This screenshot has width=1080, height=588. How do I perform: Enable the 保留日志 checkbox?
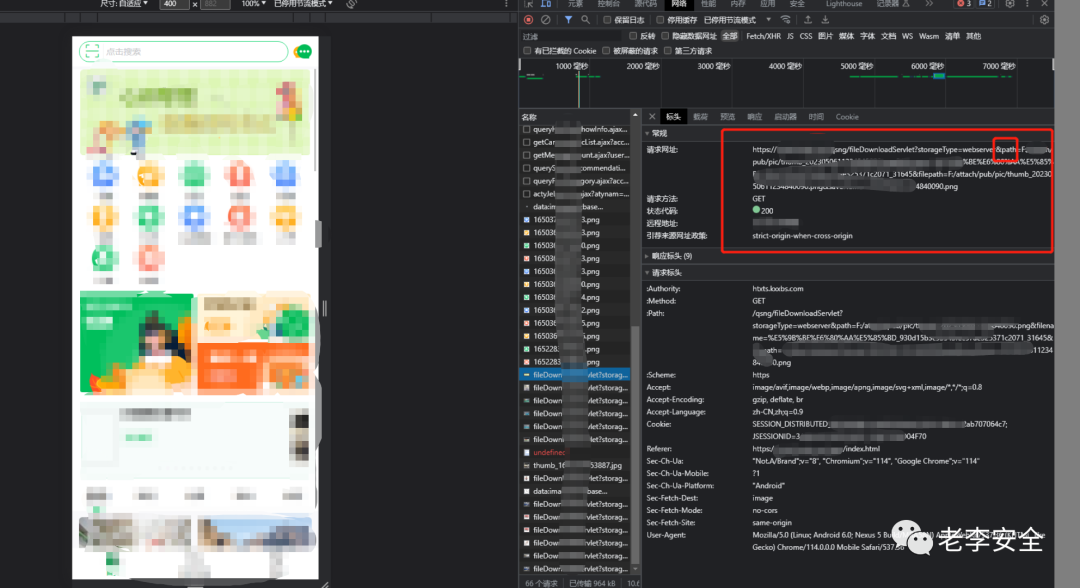(x=609, y=19)
